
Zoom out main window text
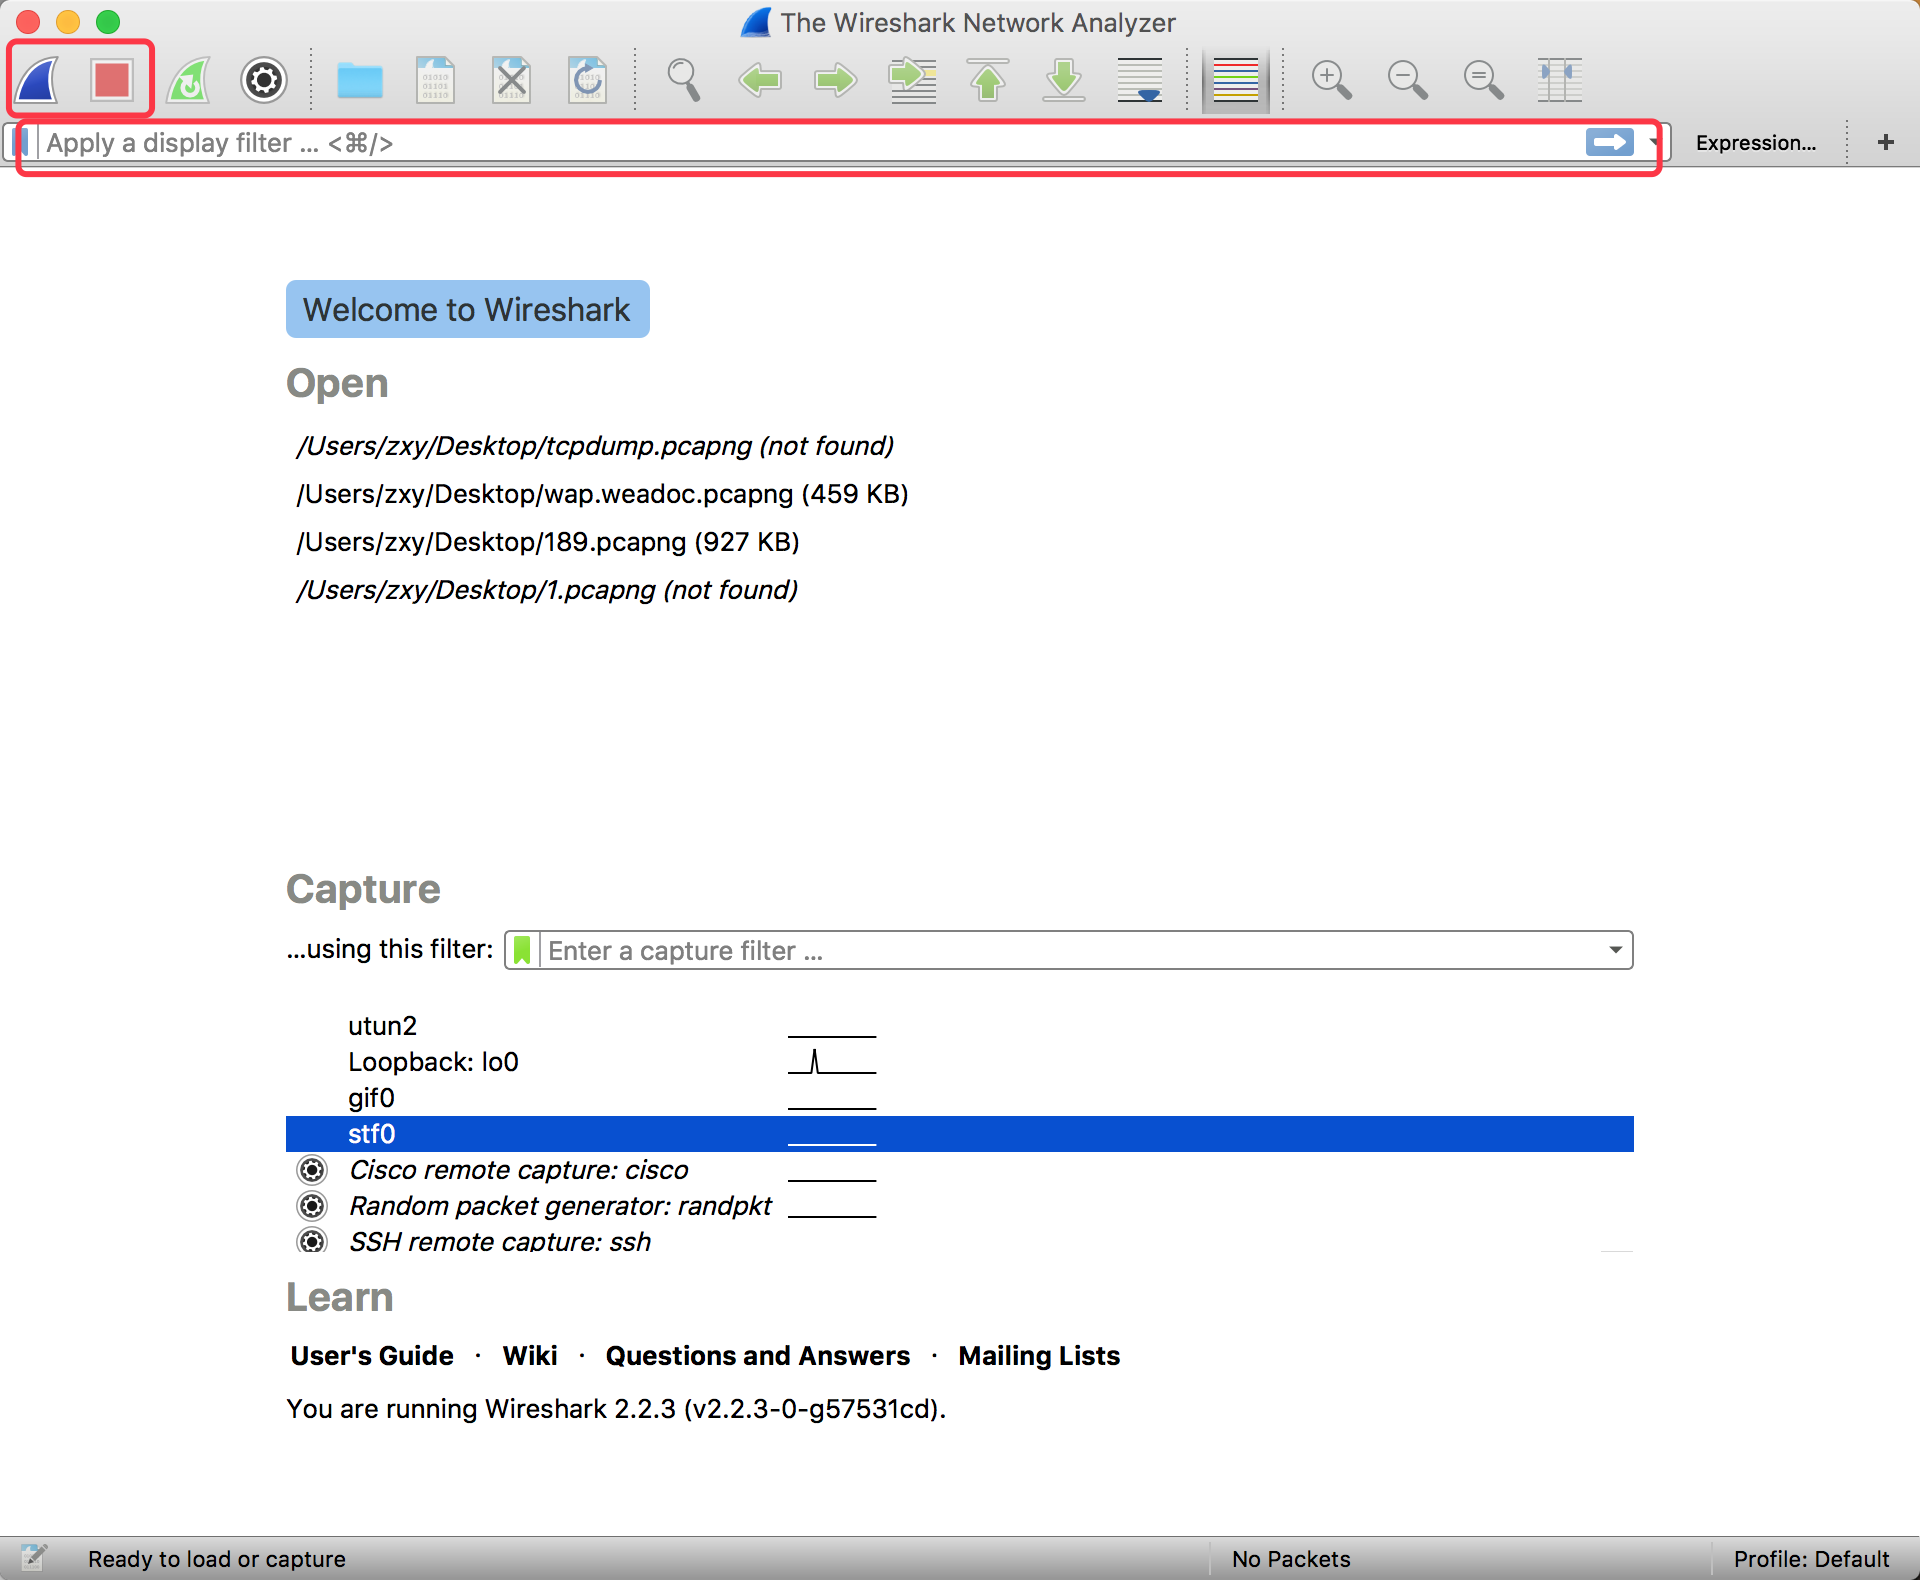pos(1408,80)
